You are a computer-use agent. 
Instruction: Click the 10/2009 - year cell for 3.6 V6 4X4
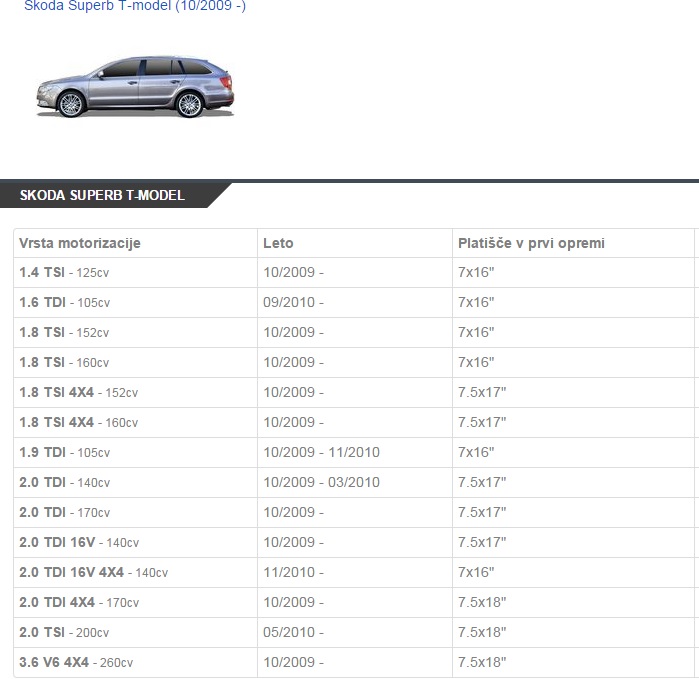click(355, 663)
